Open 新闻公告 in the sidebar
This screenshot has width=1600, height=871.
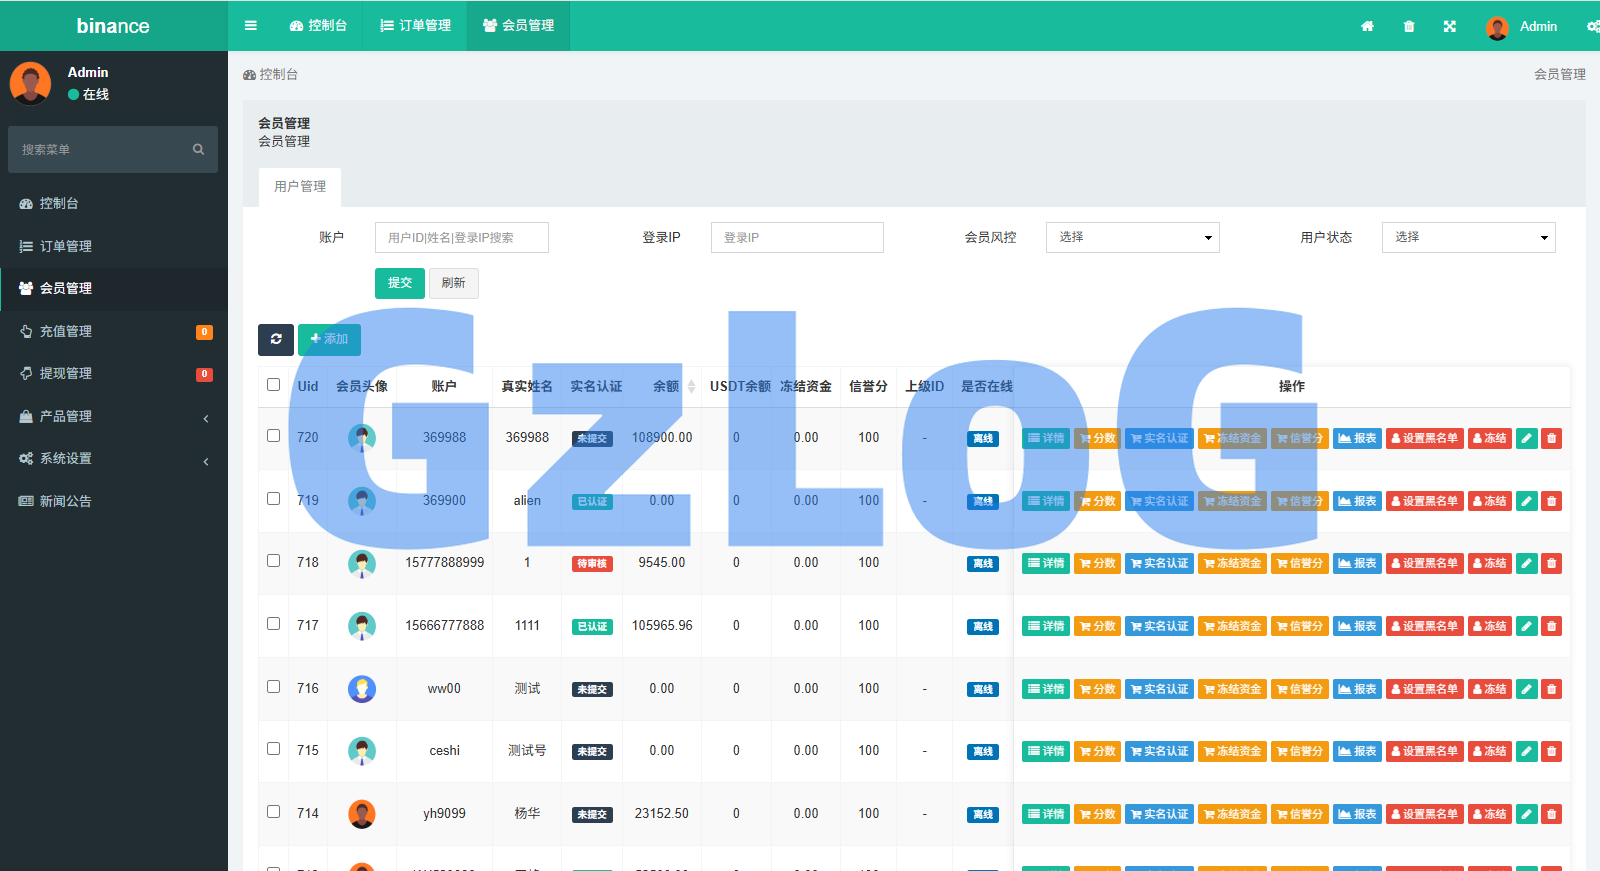click(114, 501)
